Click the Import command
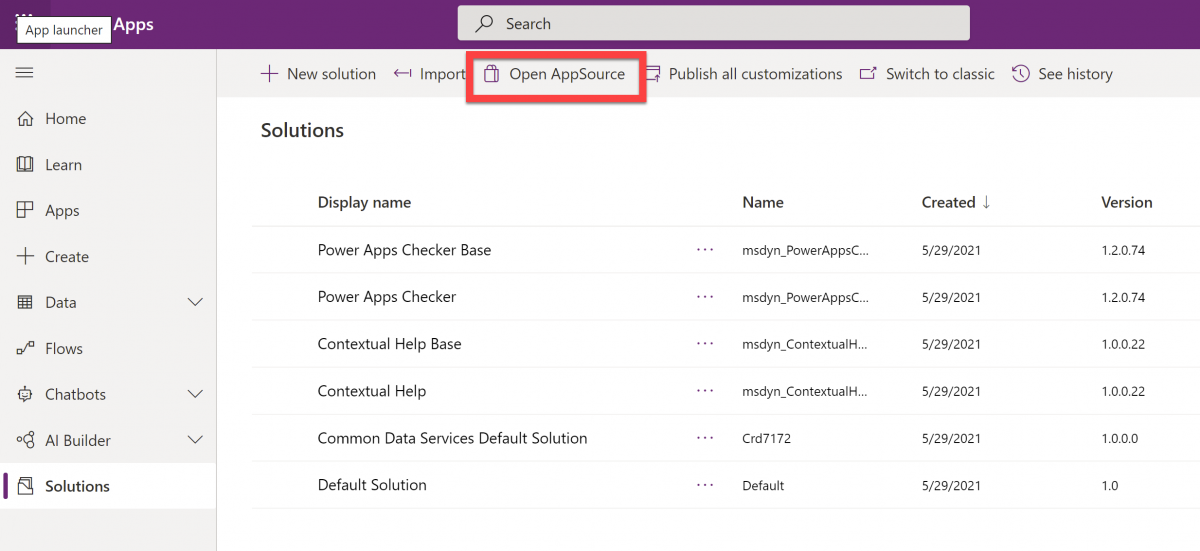1200x551 pixels. click(428, 74)
